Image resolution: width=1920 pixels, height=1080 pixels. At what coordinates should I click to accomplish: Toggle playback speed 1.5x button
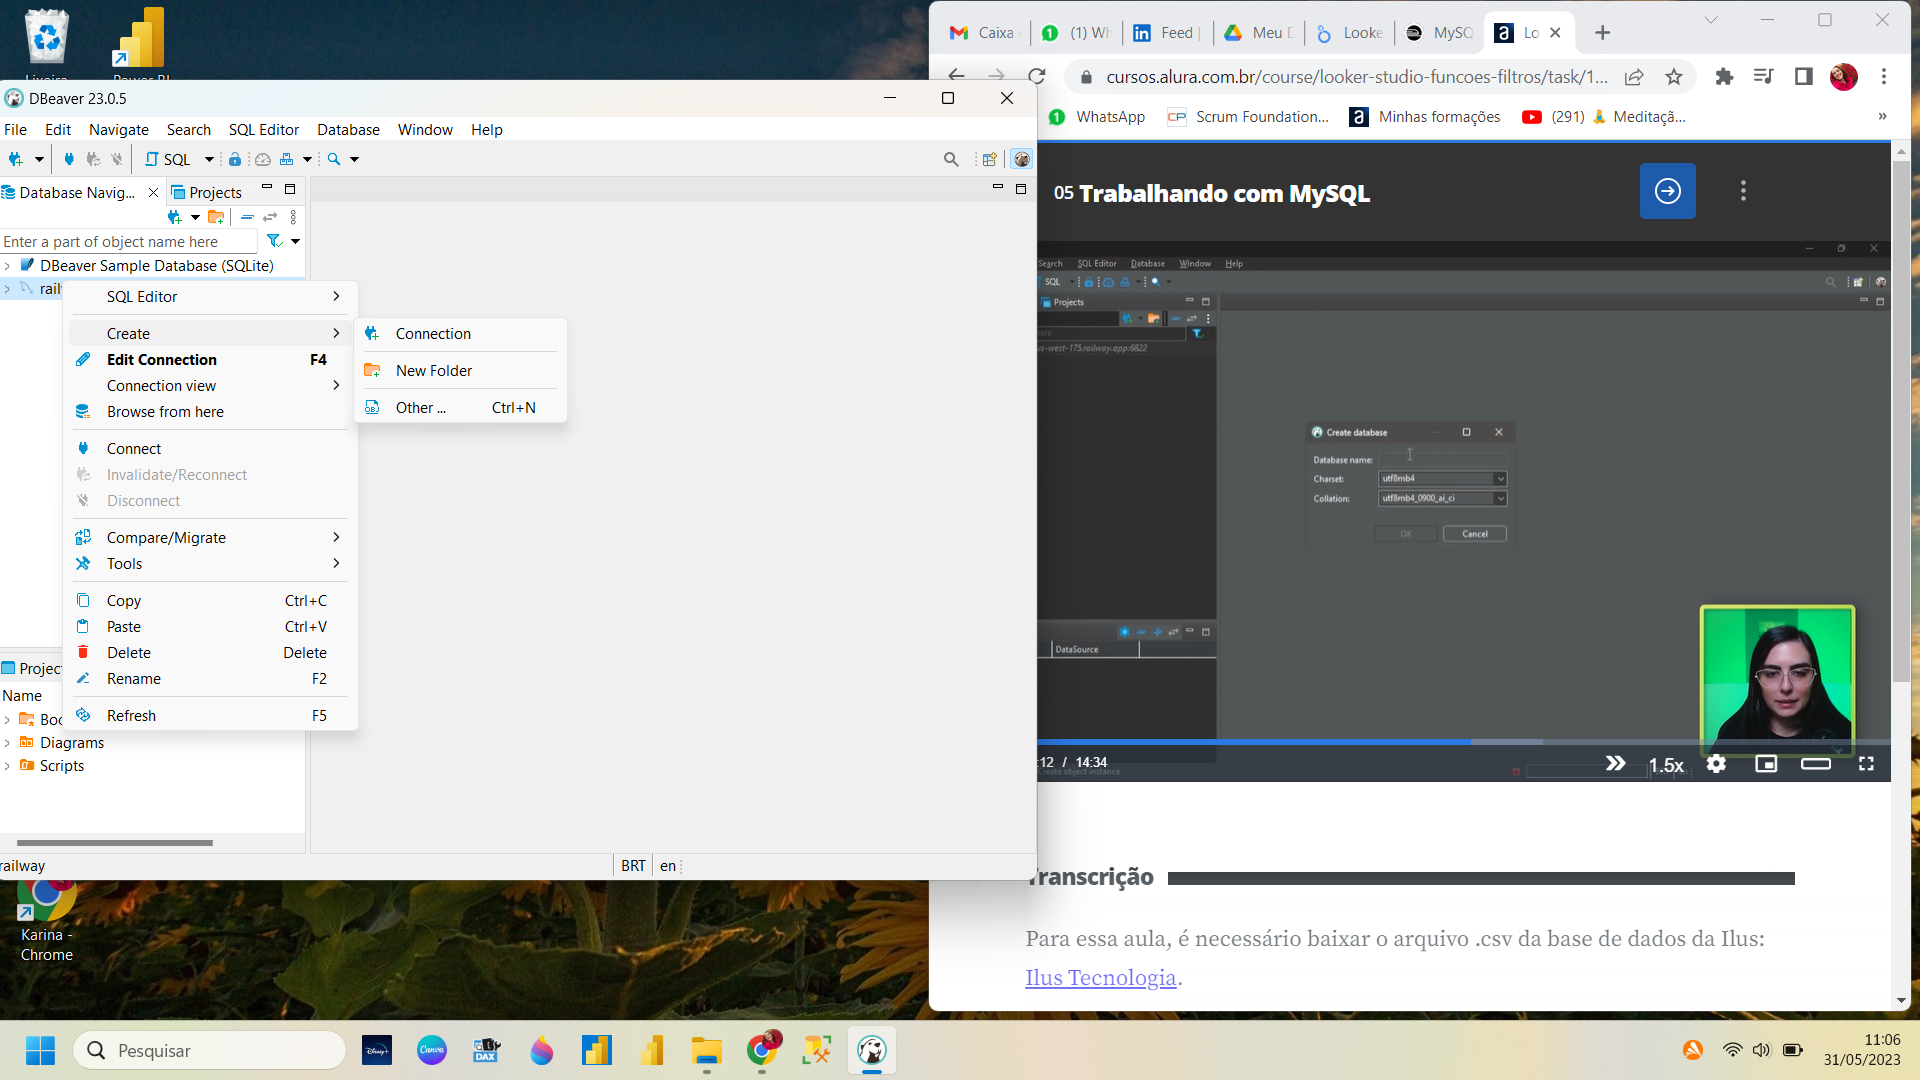[1667, 764]
